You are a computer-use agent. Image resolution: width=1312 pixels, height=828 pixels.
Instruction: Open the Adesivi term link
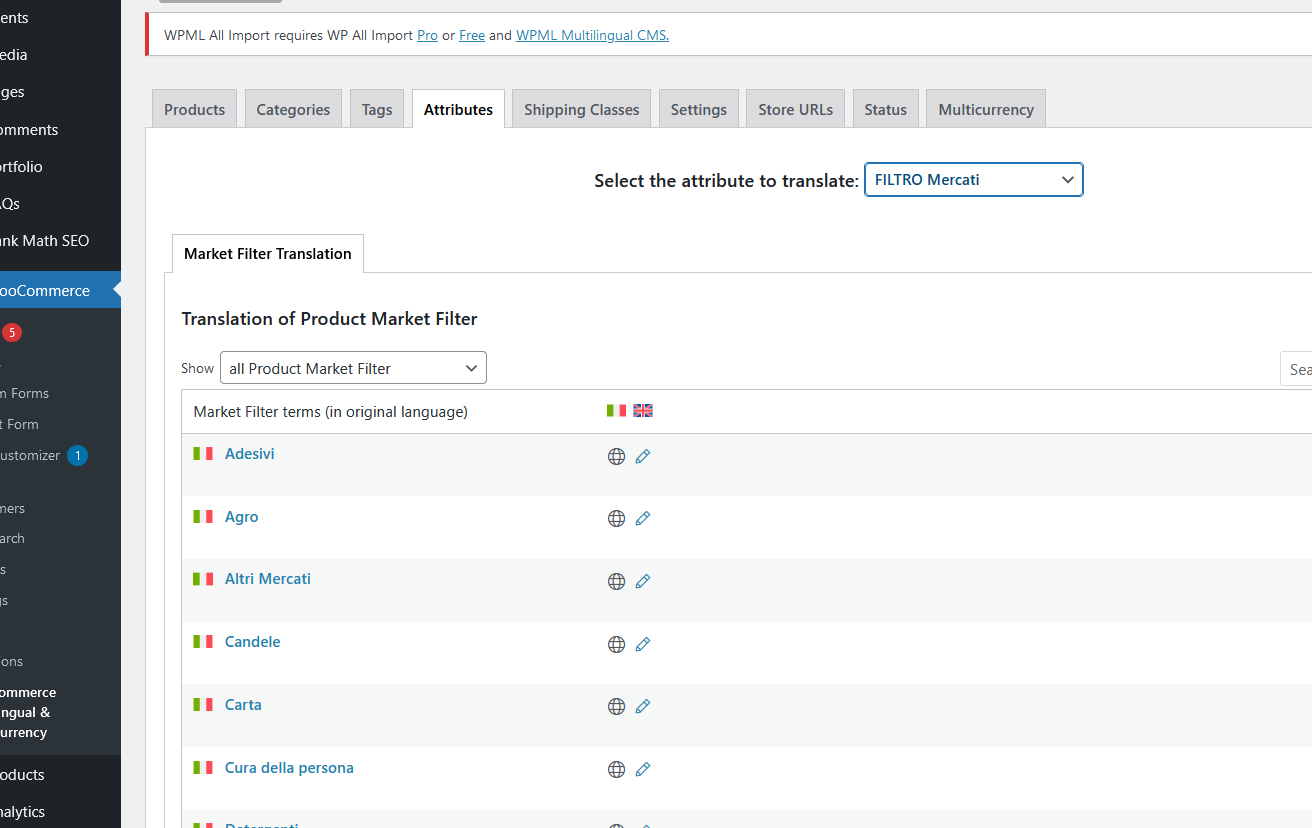pyautogui.click(x=249, y=454)
